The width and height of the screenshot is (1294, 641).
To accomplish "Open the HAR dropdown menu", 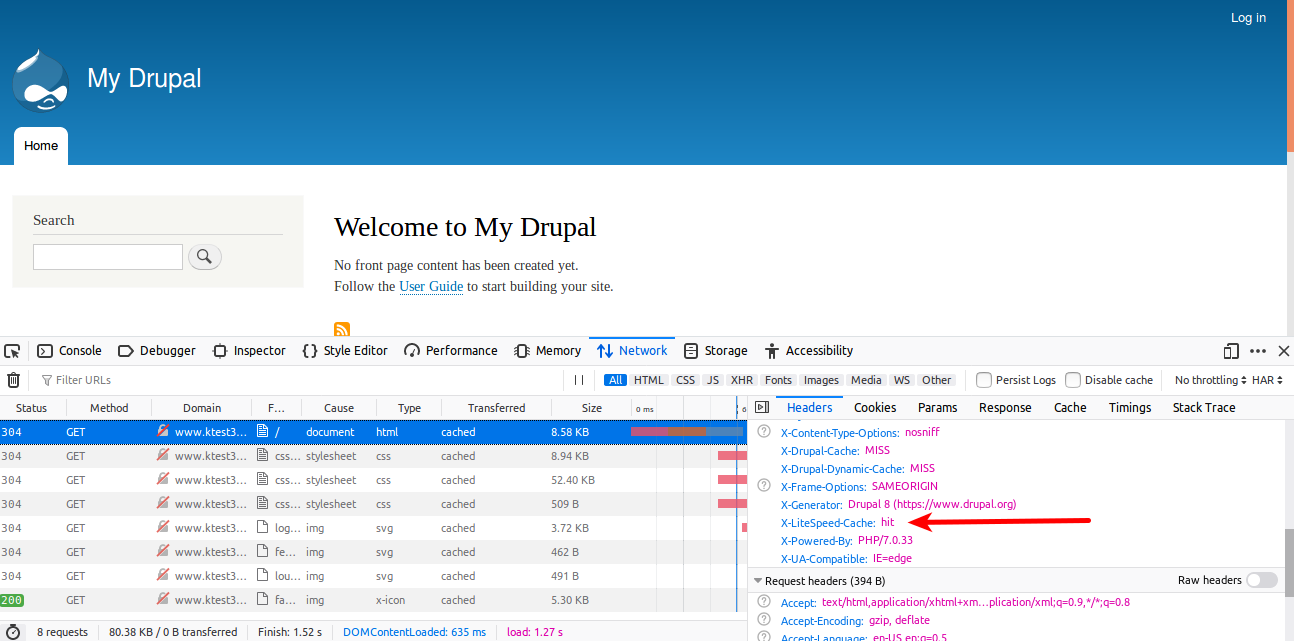I will tap(1268, 380).
